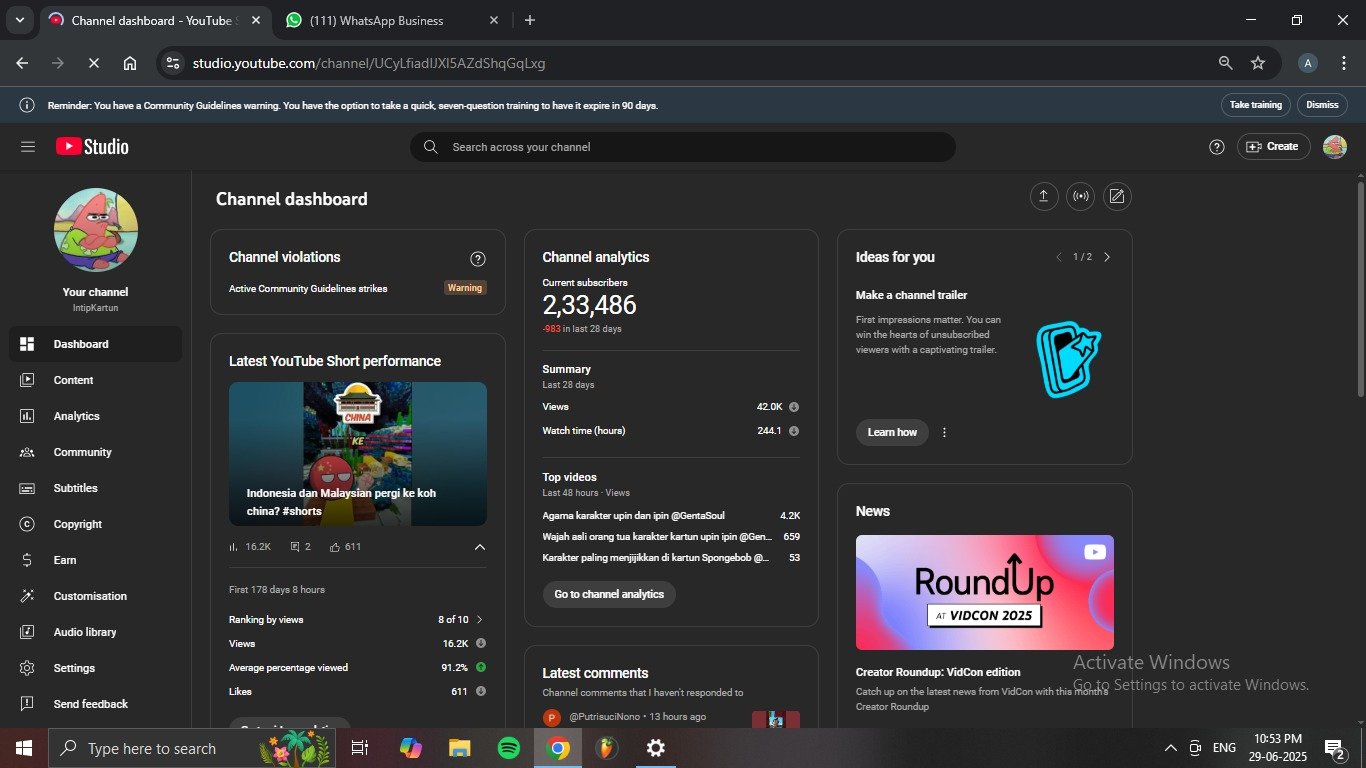Image resolution: width=1366 pixels, height=768 pixels.
Task: Click the create post pencil icon
Action: click(1117, 196)
